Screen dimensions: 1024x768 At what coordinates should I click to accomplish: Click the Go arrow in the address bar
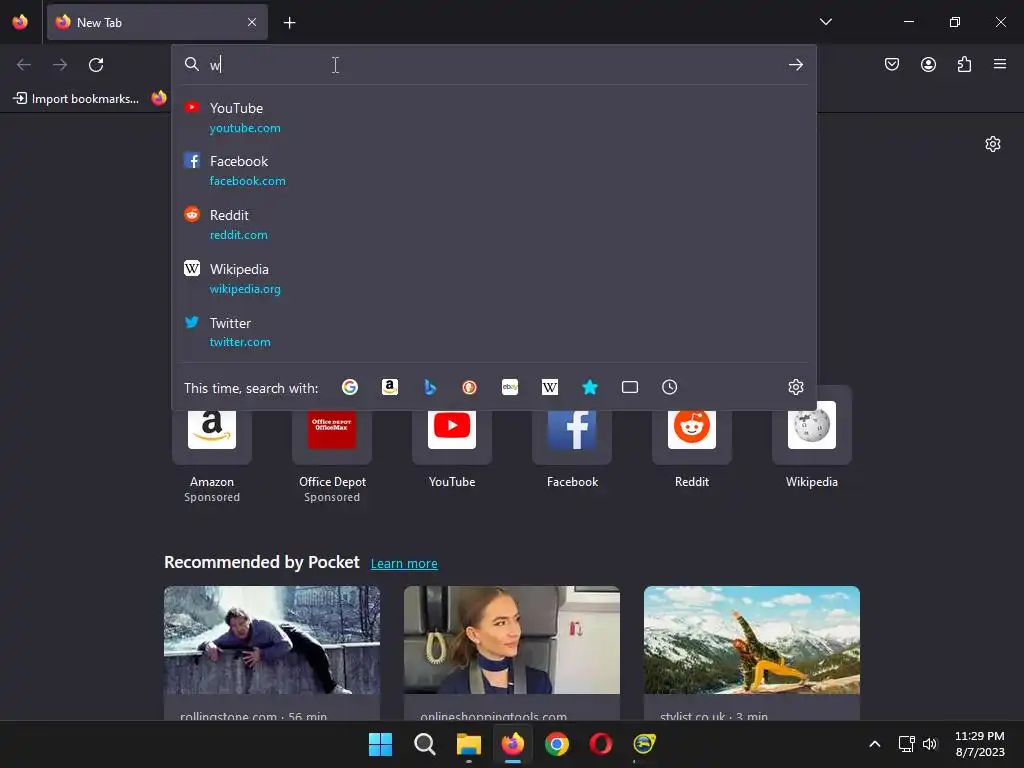[x=795, y=64]
